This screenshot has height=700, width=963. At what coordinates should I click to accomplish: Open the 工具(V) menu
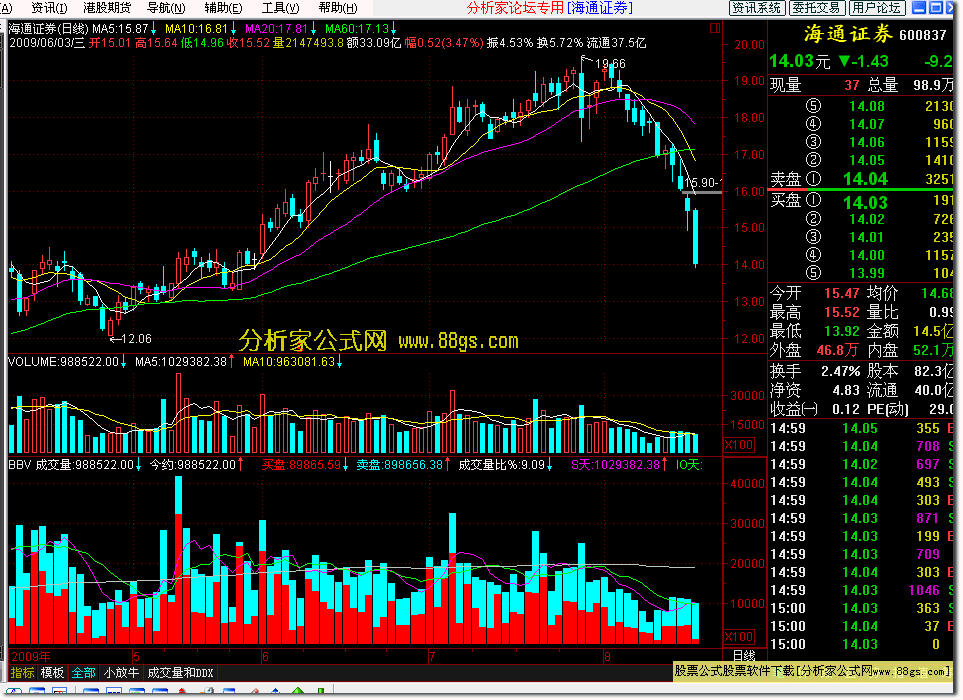pyautogui.click(x=280, y=8)
